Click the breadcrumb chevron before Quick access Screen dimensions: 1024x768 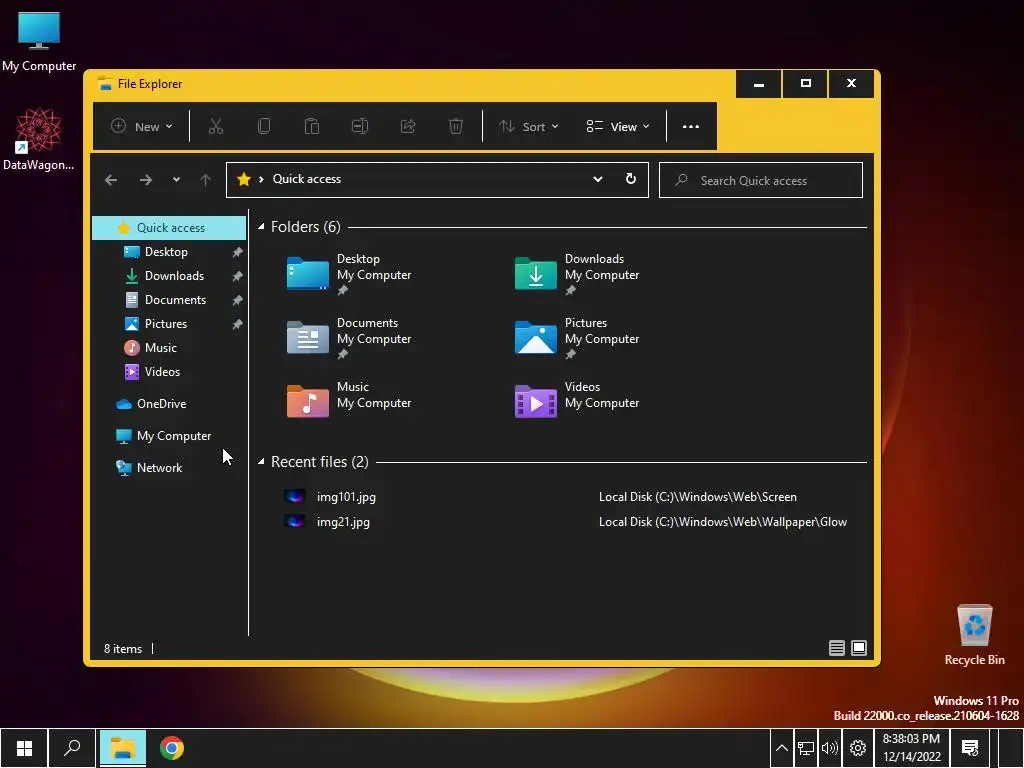[261, 179]
